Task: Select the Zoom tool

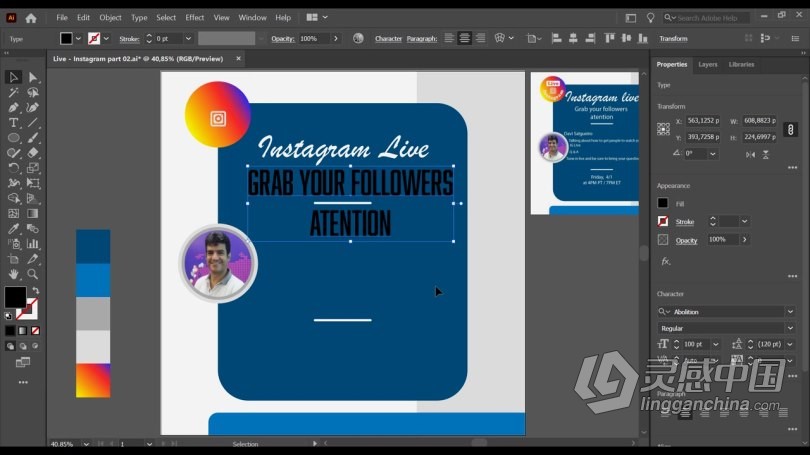Action: pos(33,274)
